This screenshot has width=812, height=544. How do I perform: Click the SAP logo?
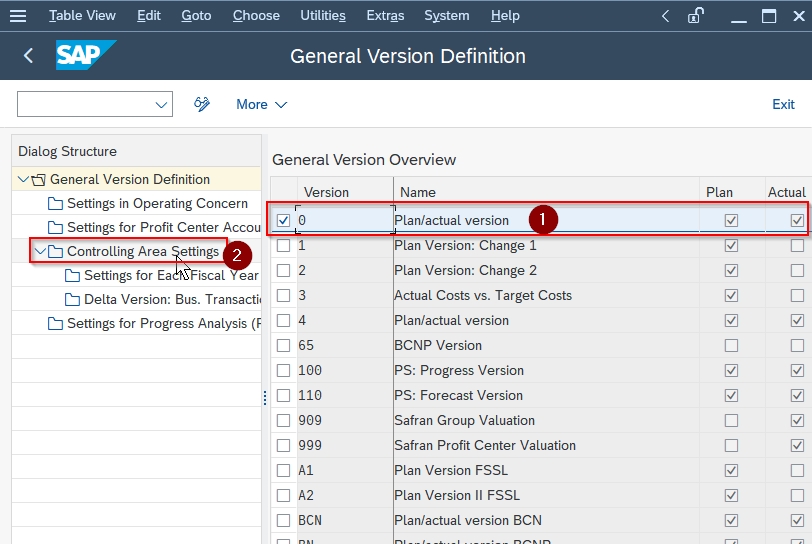click(85, 55)
